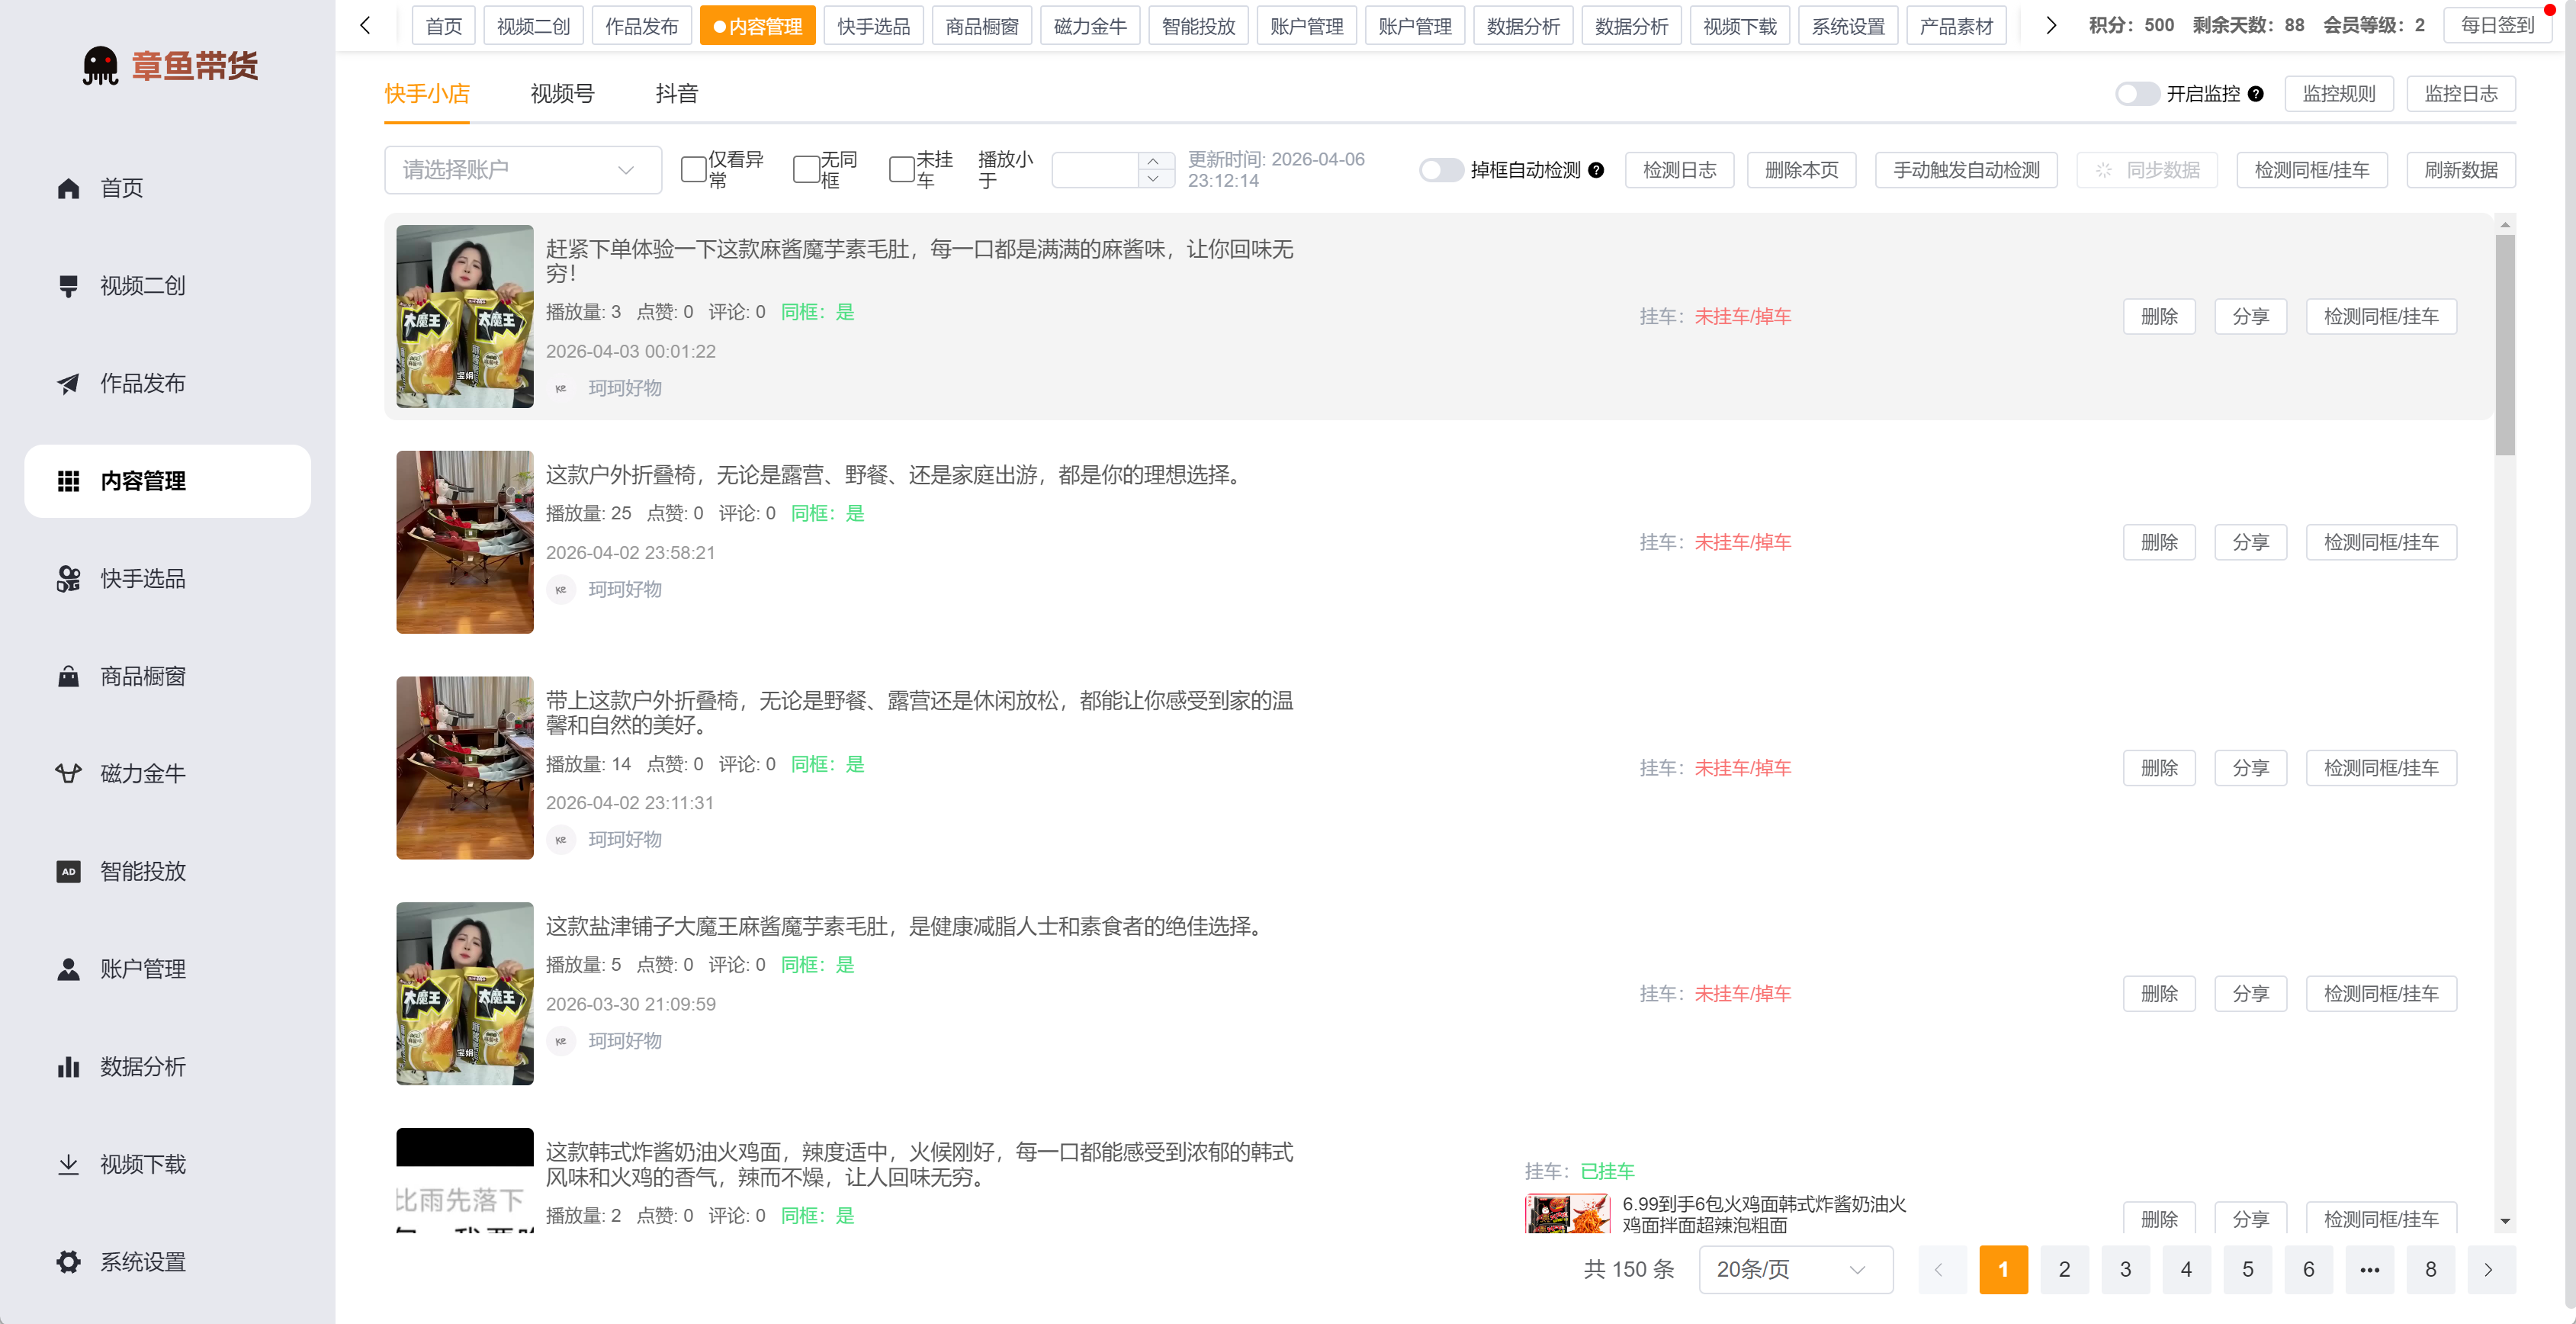Screen dimensions: 2576x1324
Task: Click the bull head icon for 磁力金牛
Action: point(68,773)
